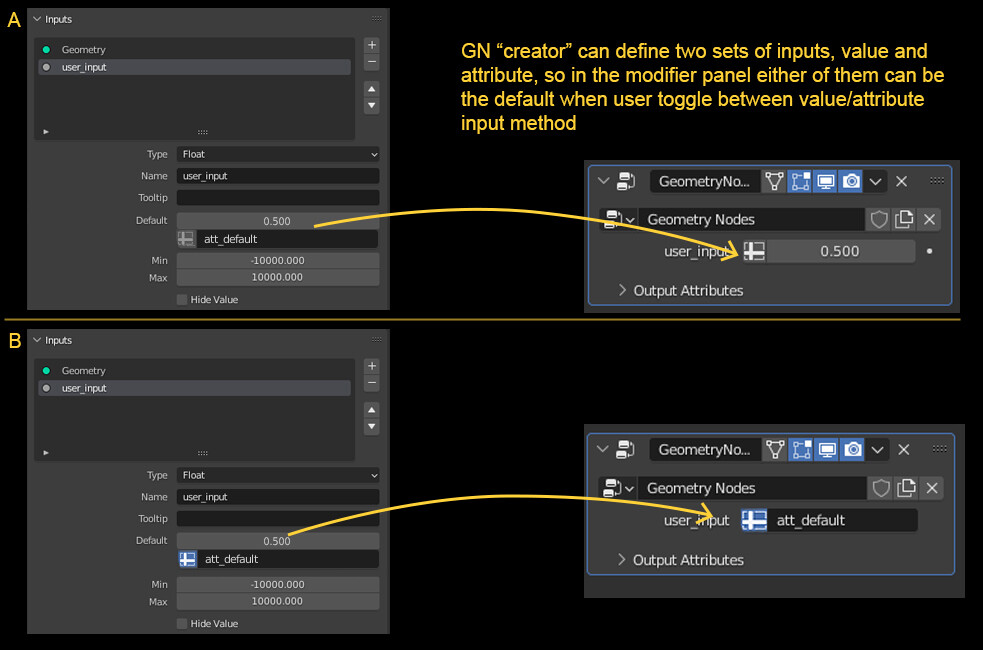Click Name field user_input in panel A
The image size is (983, 650).
point(278,176)
